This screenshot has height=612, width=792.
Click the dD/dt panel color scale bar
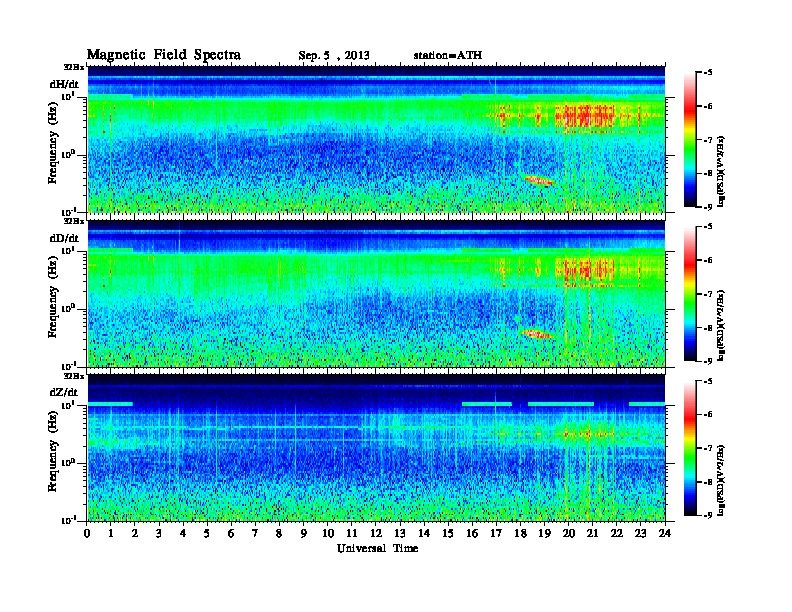(690, 293)
